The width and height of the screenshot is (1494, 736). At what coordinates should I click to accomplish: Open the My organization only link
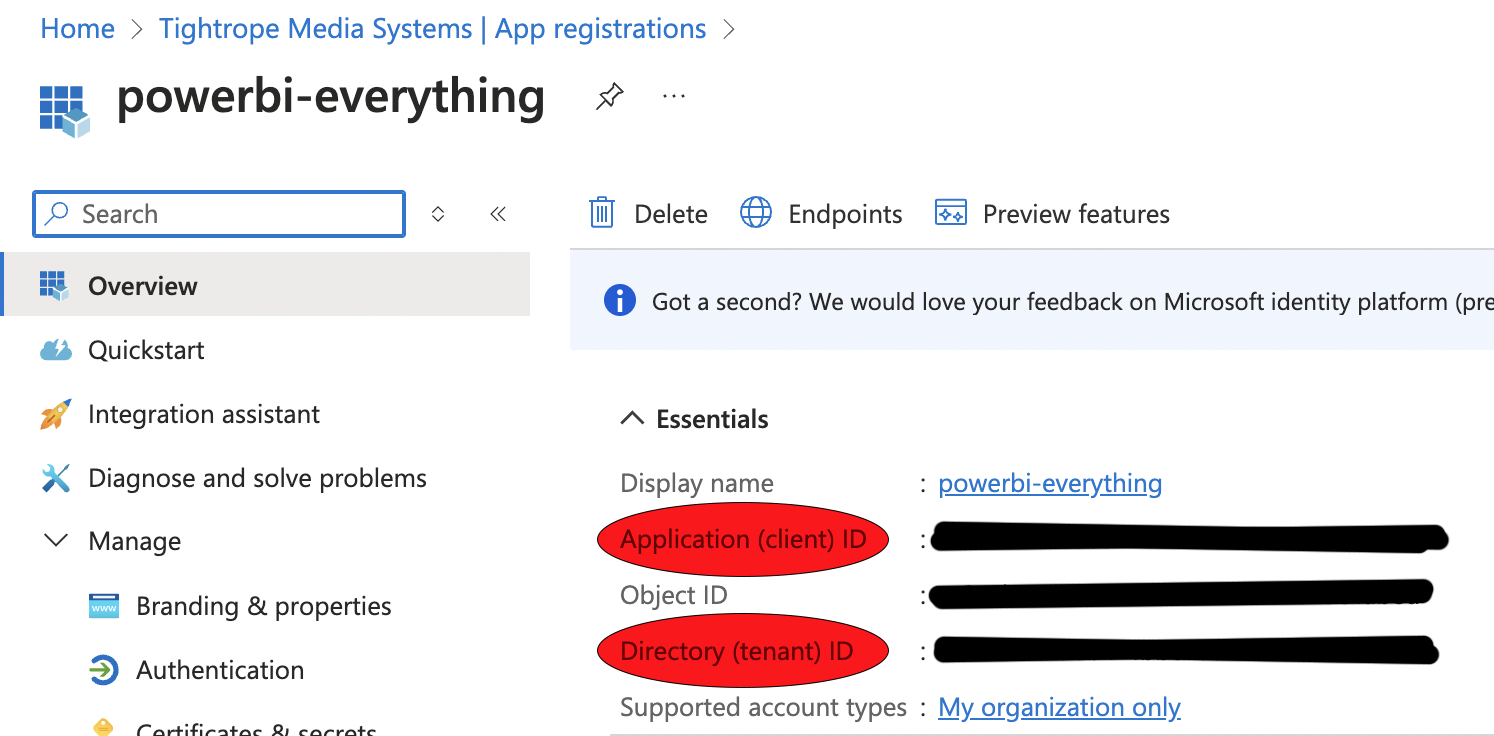pyautogui.click(x=1059, y=707)
